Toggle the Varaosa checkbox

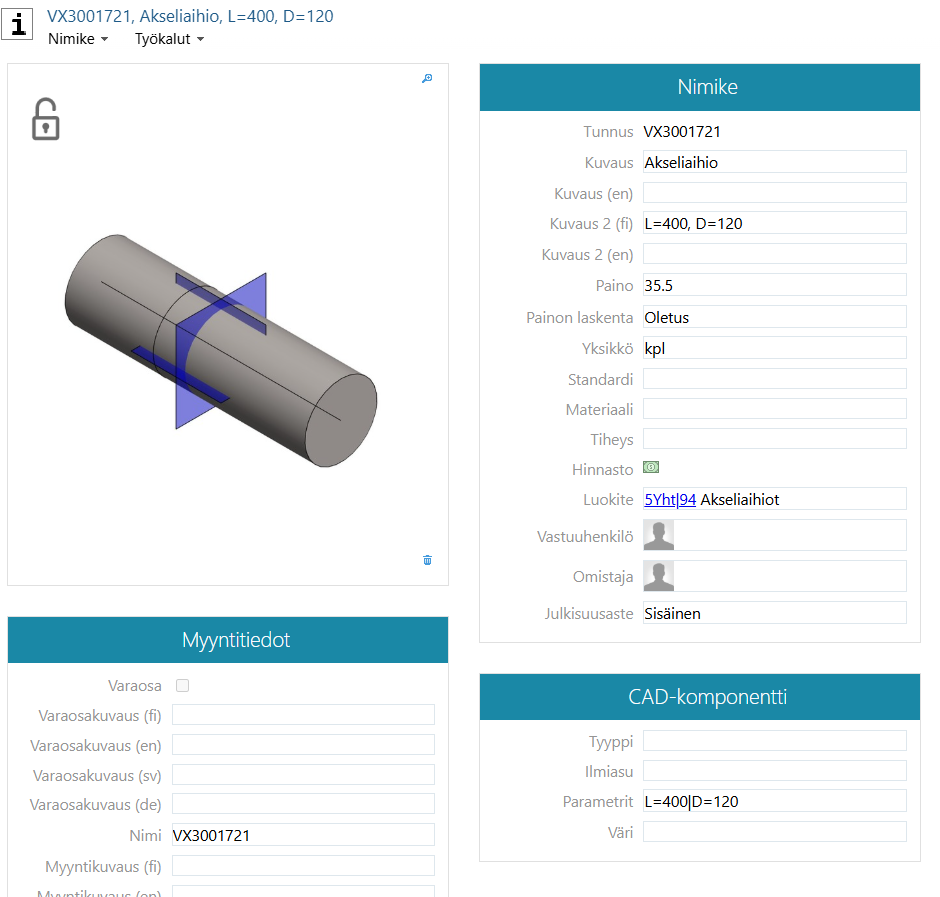pyautogui.click(x=182, y=686)
